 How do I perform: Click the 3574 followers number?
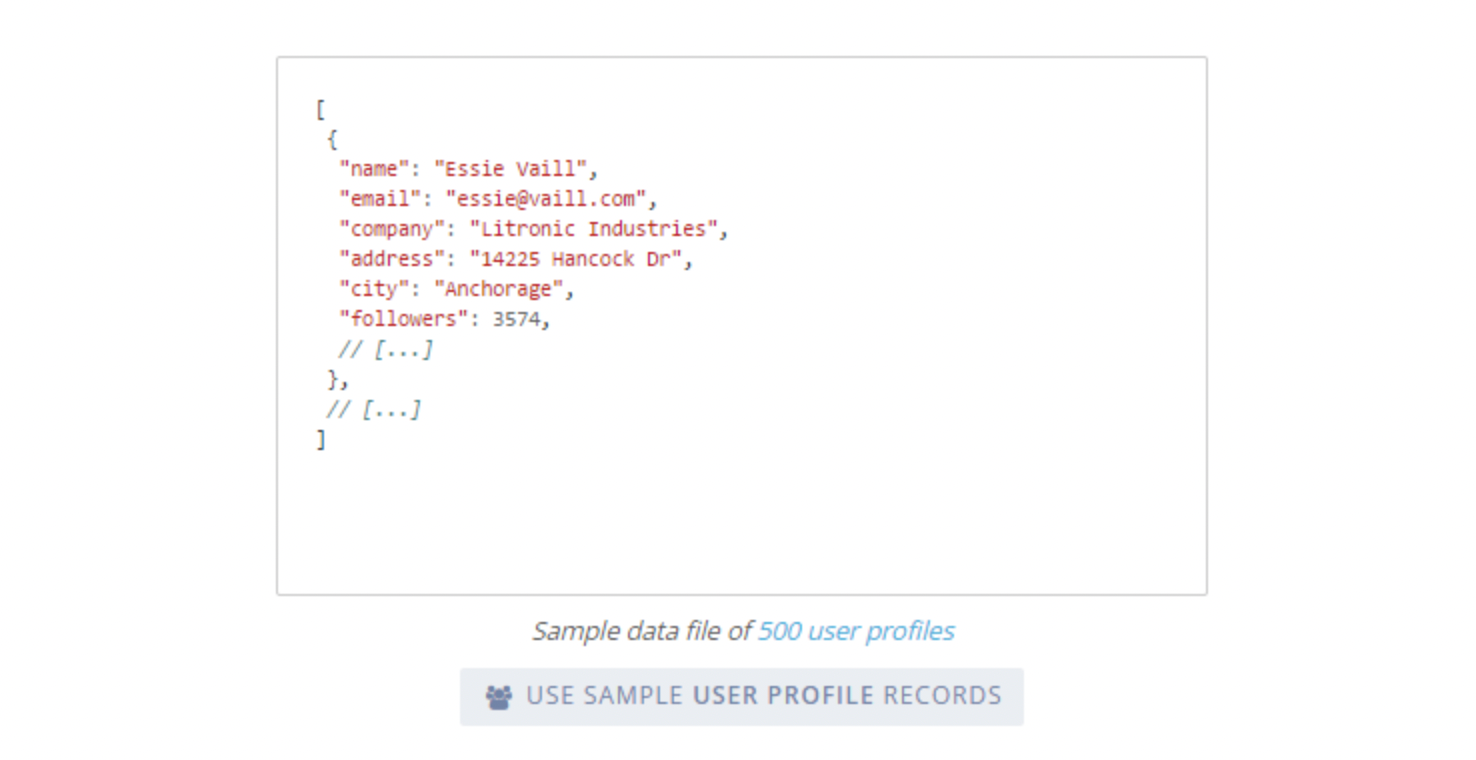pyautogui.click(x=516, y=319)
